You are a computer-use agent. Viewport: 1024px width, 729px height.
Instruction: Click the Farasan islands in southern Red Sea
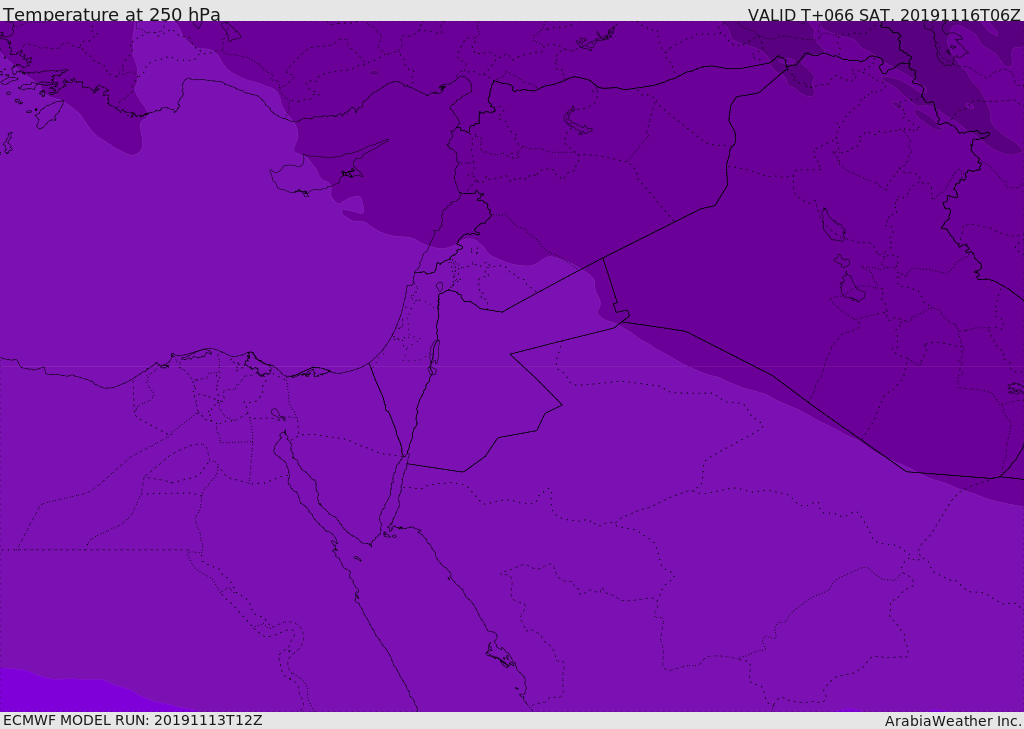tap(502, 655)
